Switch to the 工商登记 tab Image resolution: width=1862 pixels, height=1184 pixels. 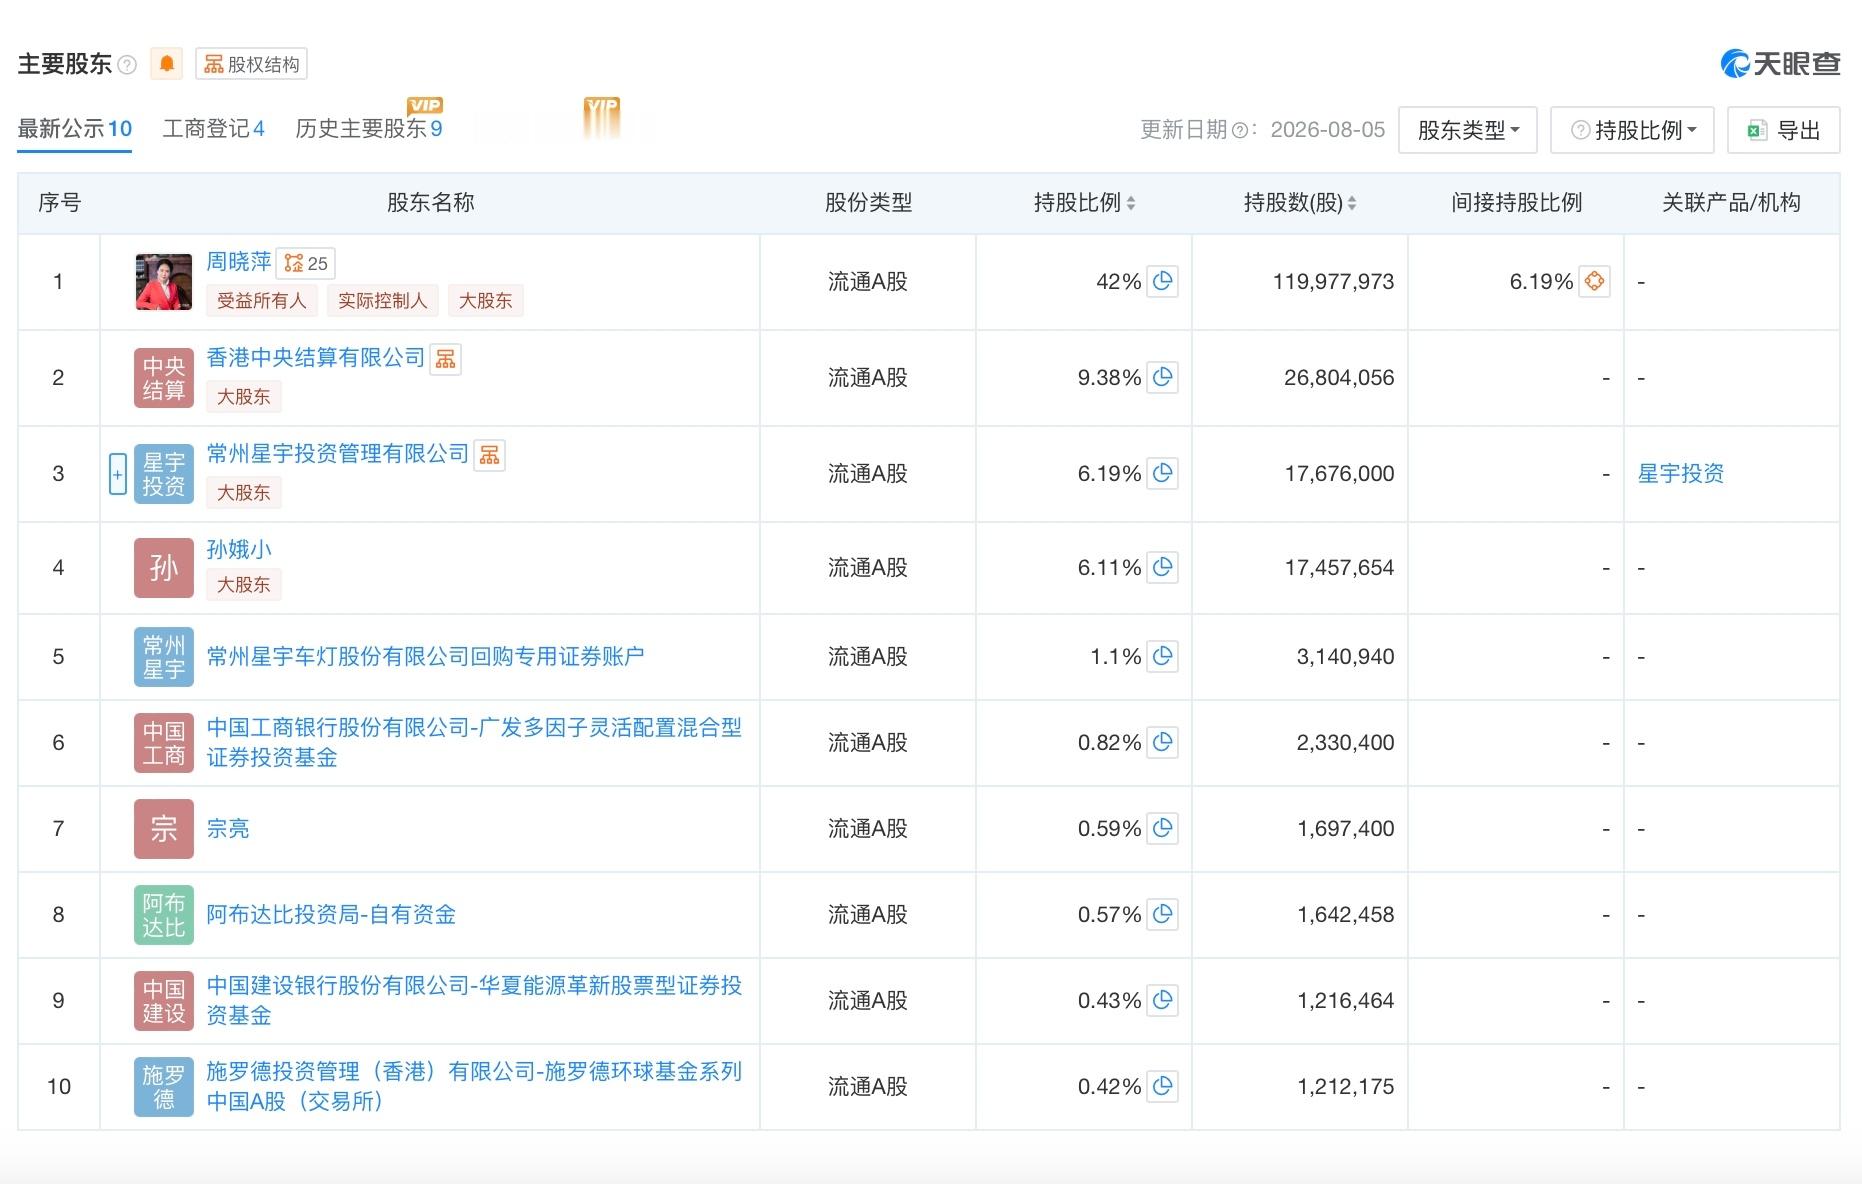tap(214, 129)
